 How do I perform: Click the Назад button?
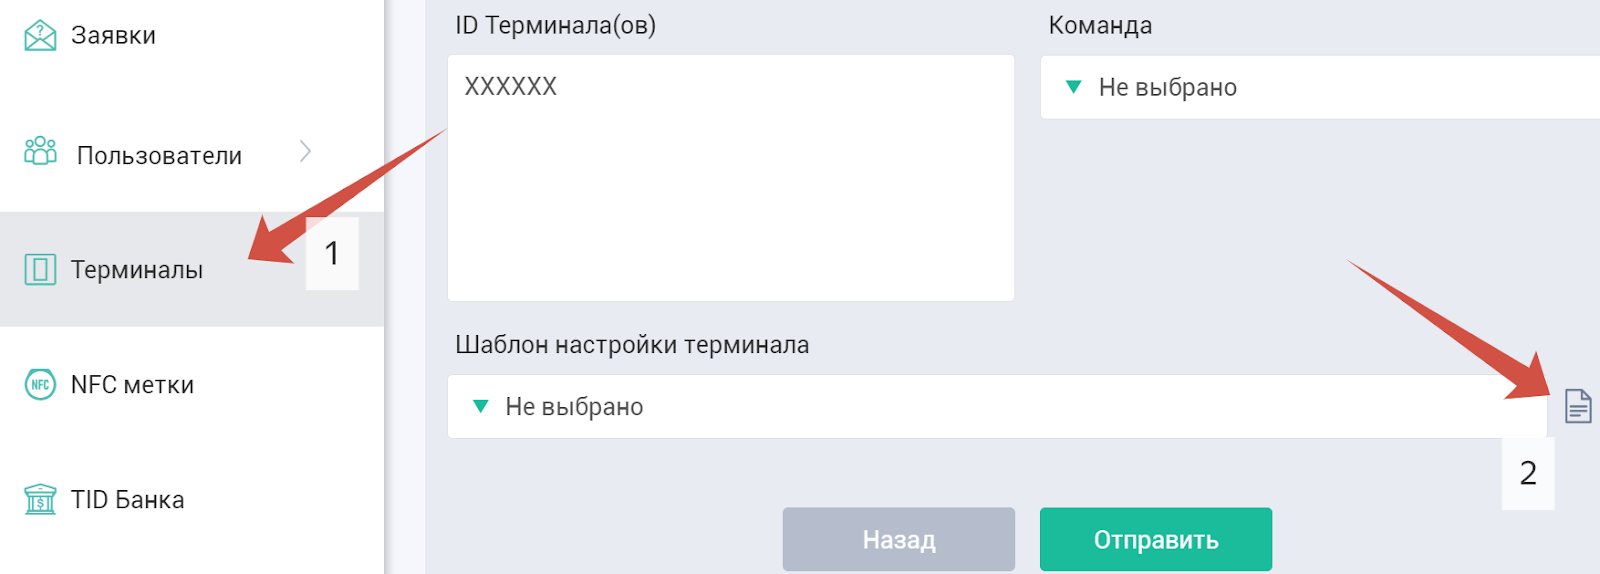point(899,539)
